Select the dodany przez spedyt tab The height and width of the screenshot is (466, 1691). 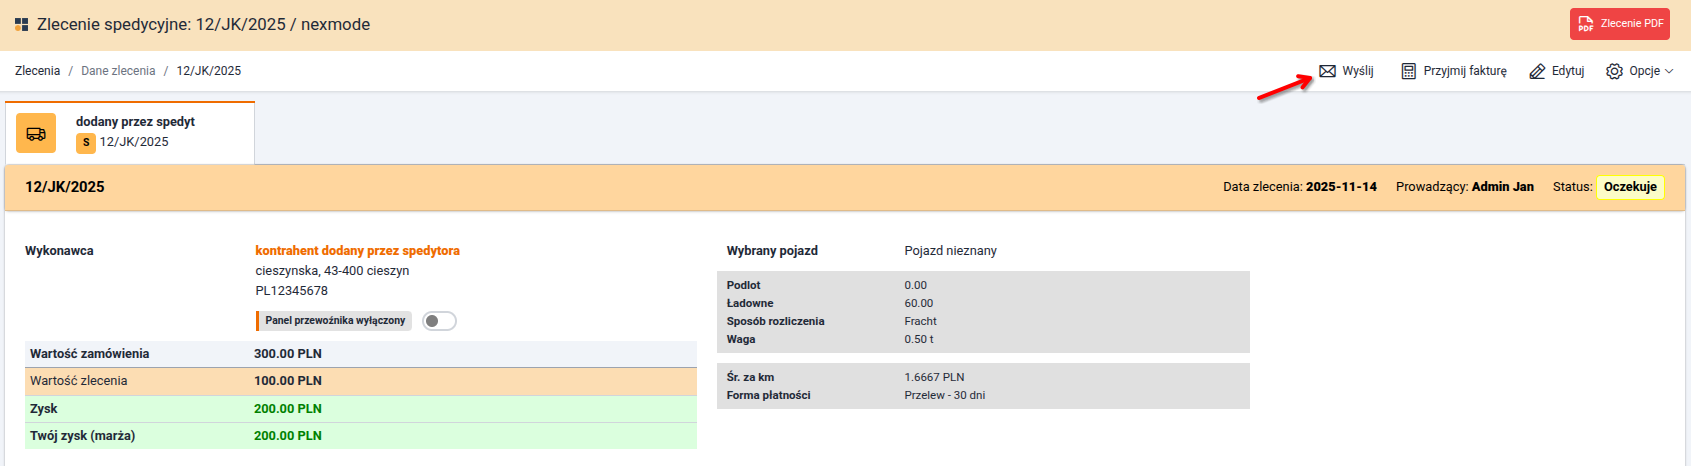click(135, 122)
